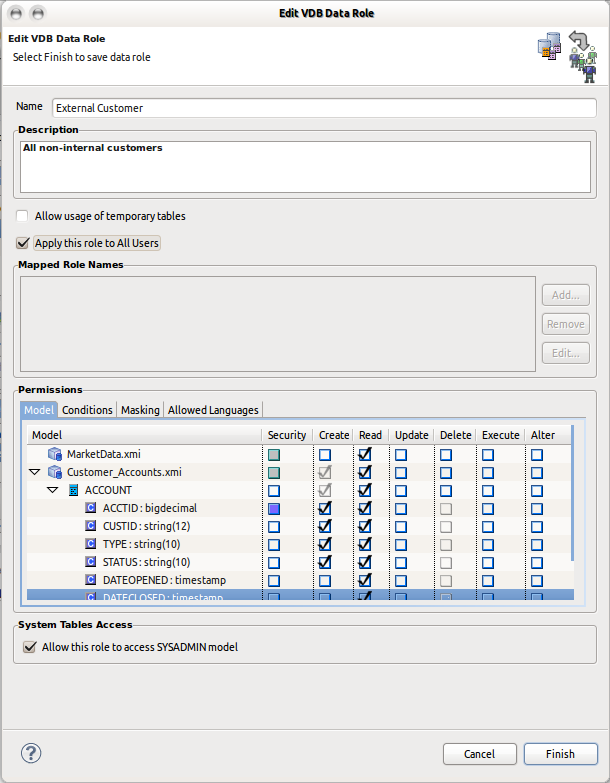Click the ACCTID column icon
Viewport: 610px width, 783px height.
click(x=91, y=508)
